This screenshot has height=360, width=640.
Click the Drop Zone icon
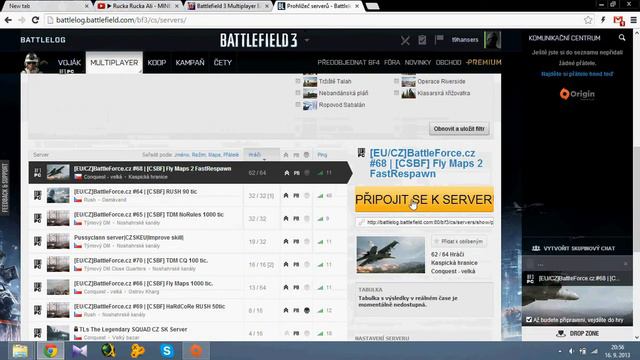561,333
